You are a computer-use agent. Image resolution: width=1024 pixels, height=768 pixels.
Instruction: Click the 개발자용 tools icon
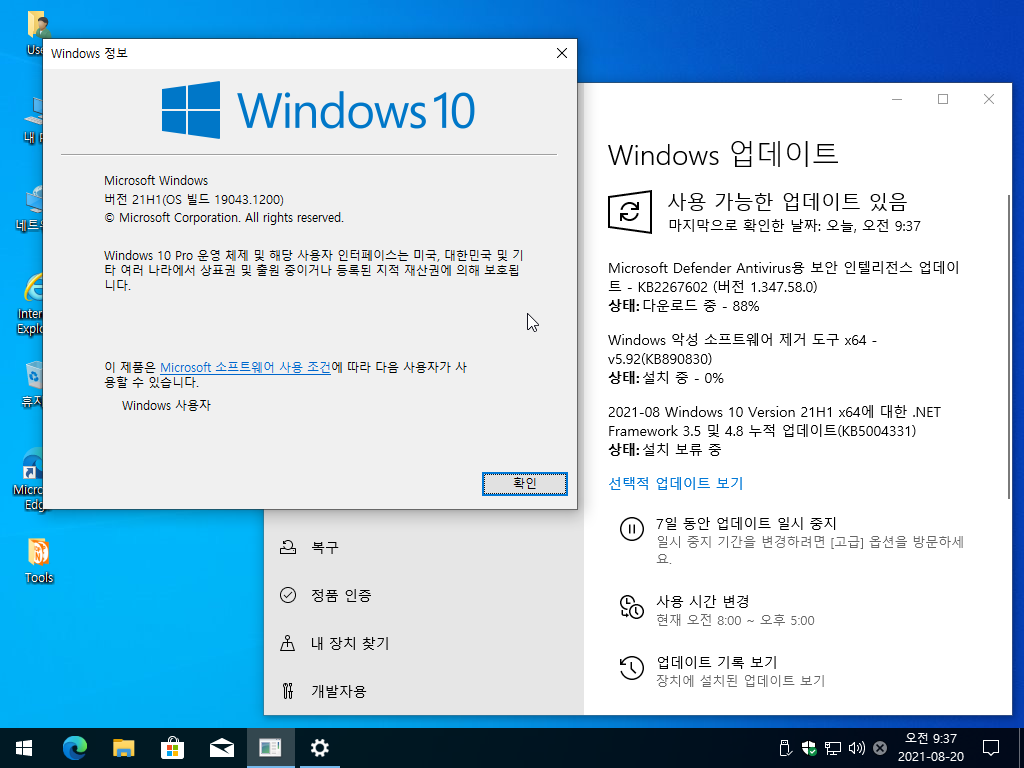[x=287, y=691]
